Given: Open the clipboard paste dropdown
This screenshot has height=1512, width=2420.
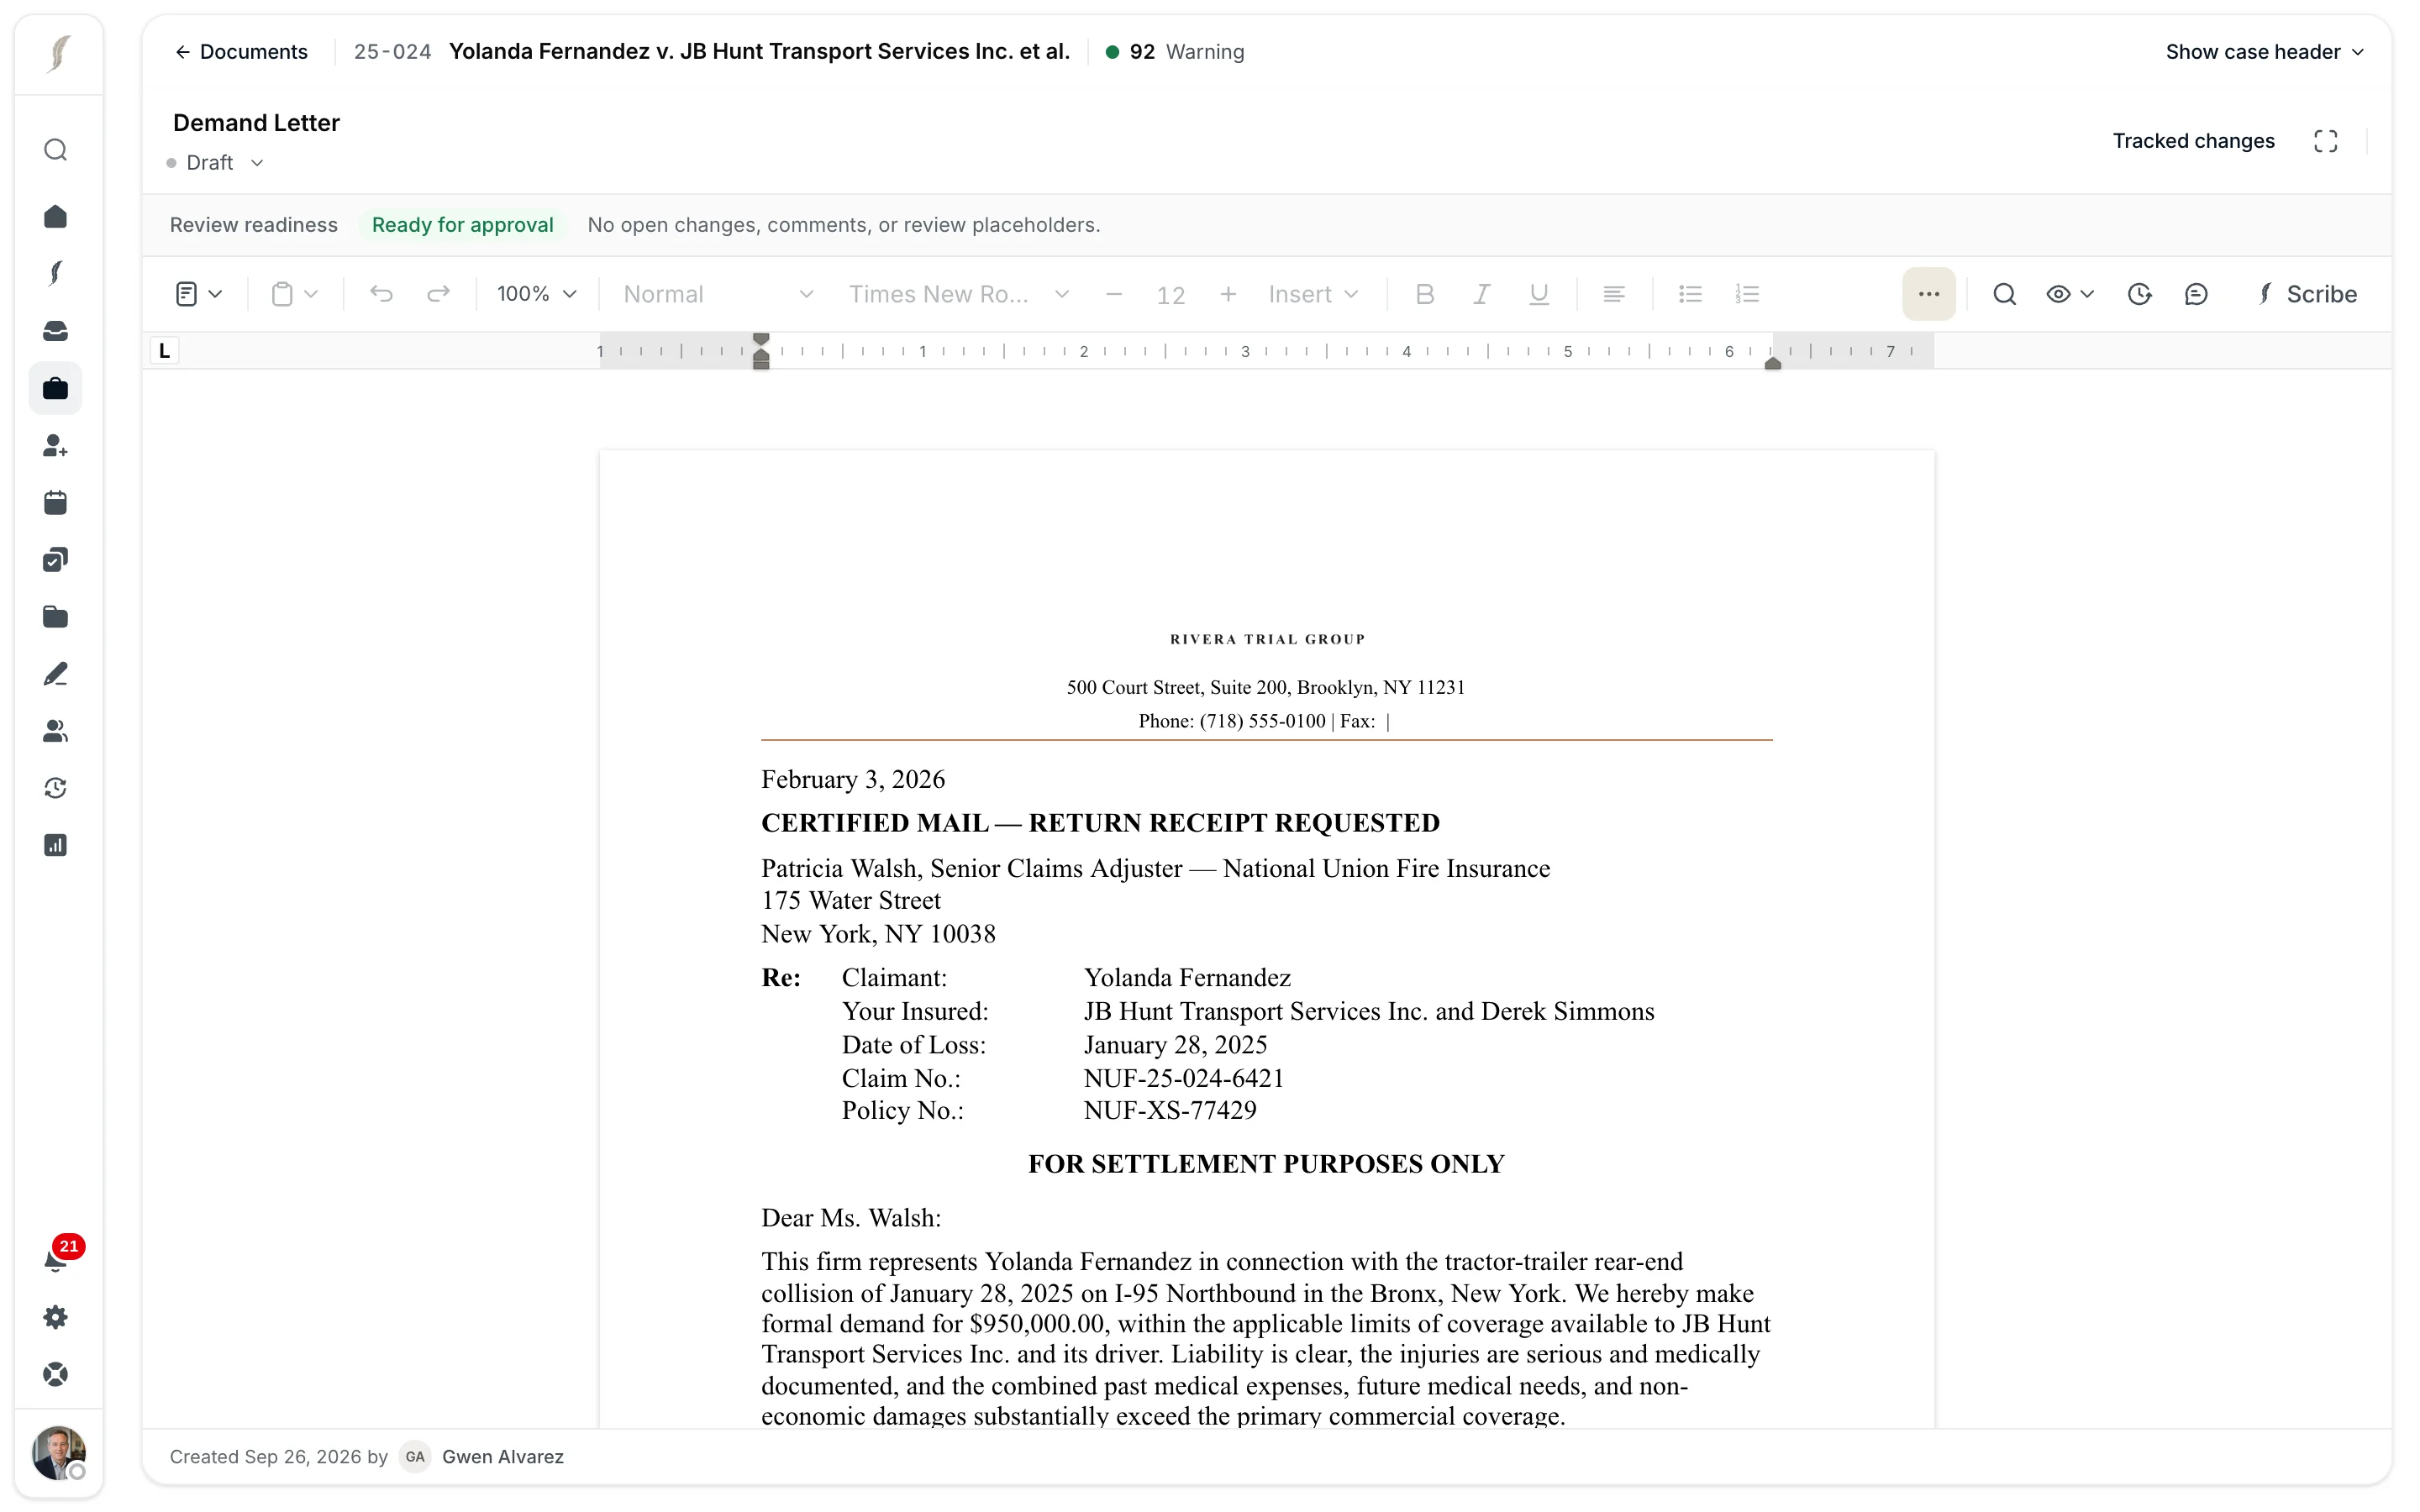Looking at the screenshot, I should [x=295, y=294].
